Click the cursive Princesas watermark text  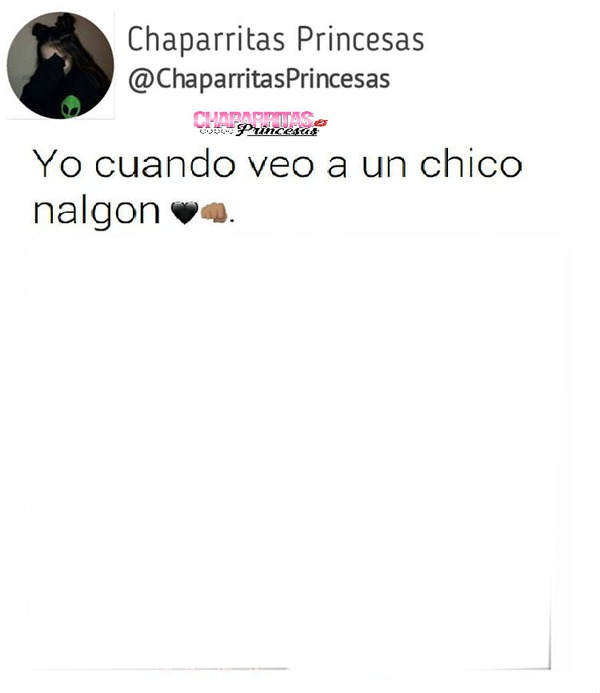click(x=277, y=130)
